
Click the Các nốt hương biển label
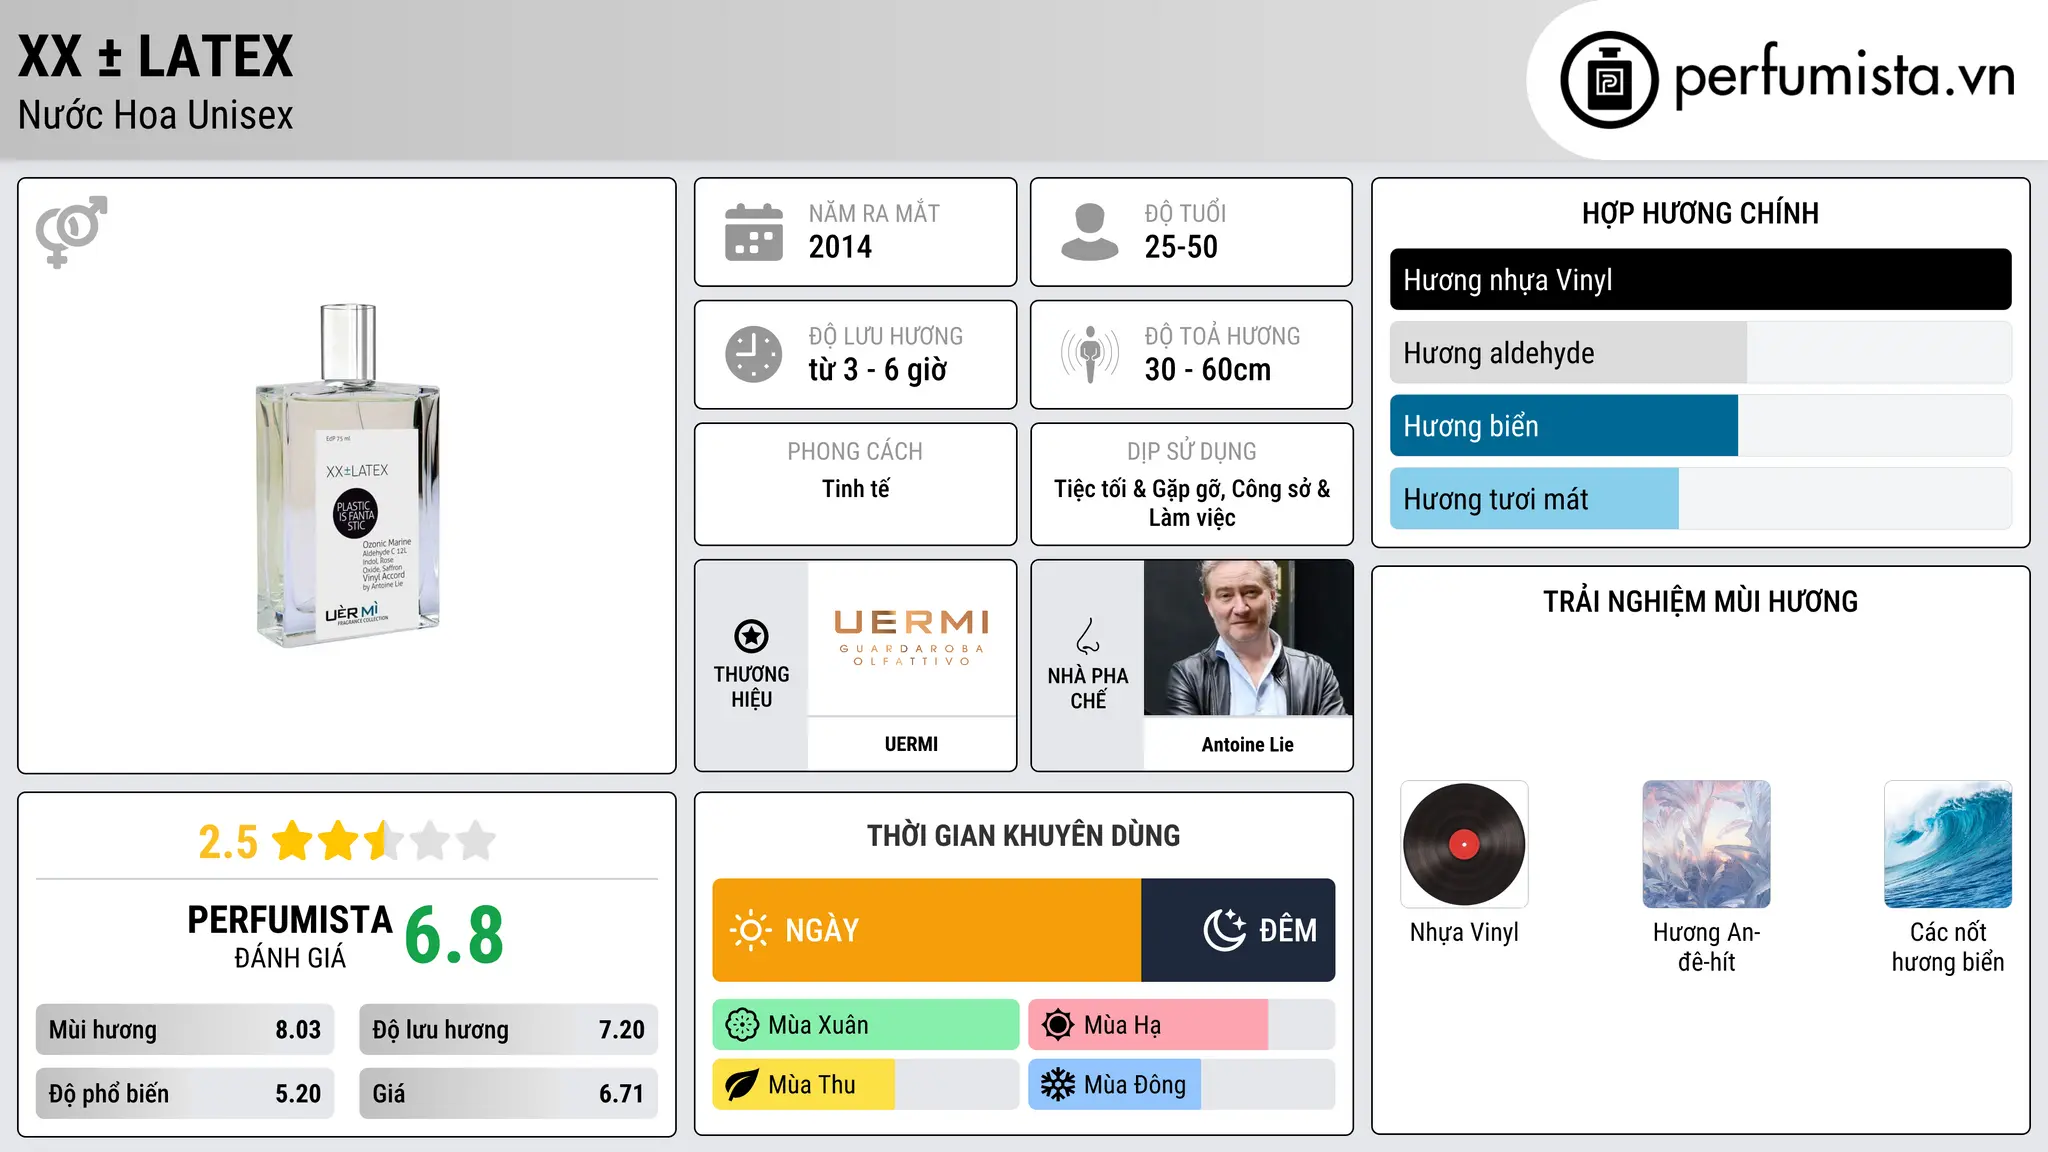pos(1948,947)
